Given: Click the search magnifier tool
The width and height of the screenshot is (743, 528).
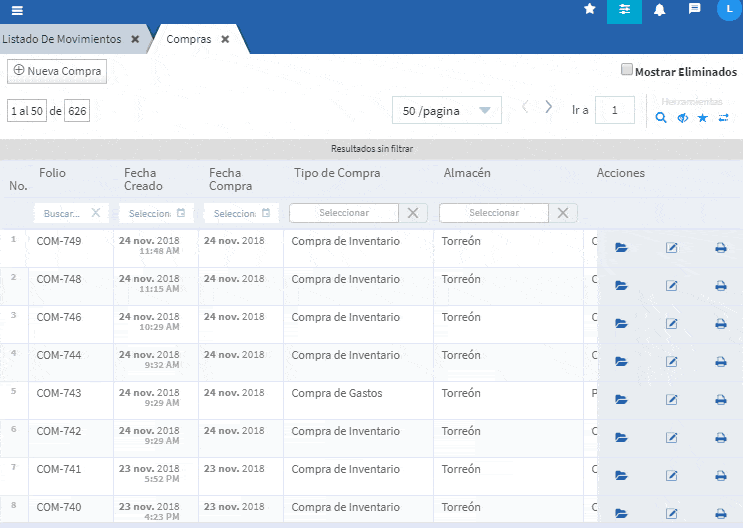Looking at the screenshot, I should pos(661,118).
